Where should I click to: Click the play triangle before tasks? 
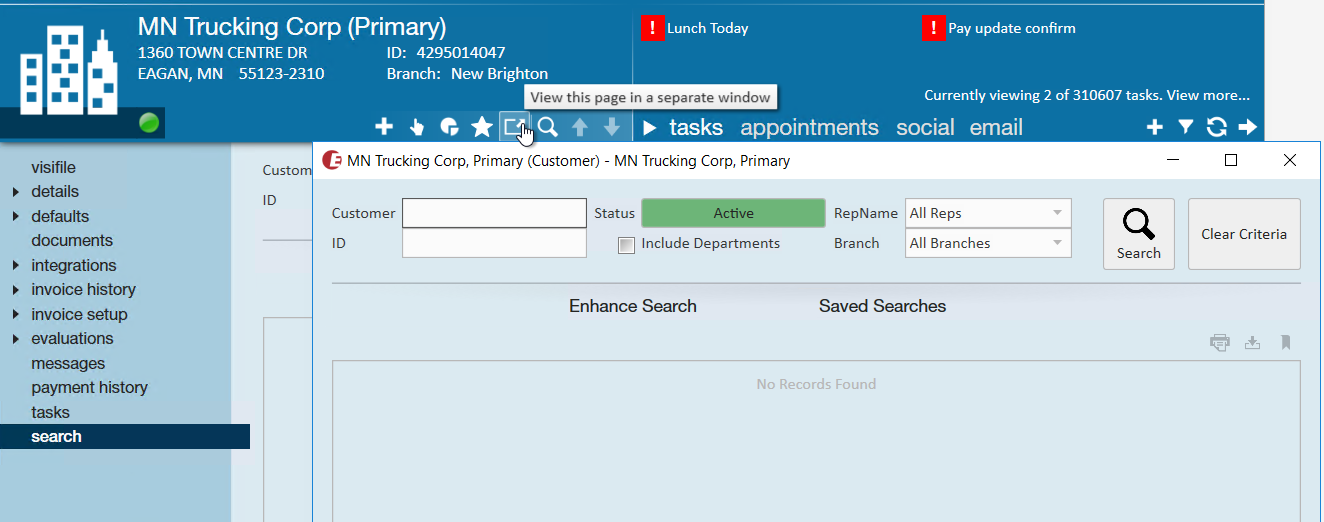click(x=649, y=127)
